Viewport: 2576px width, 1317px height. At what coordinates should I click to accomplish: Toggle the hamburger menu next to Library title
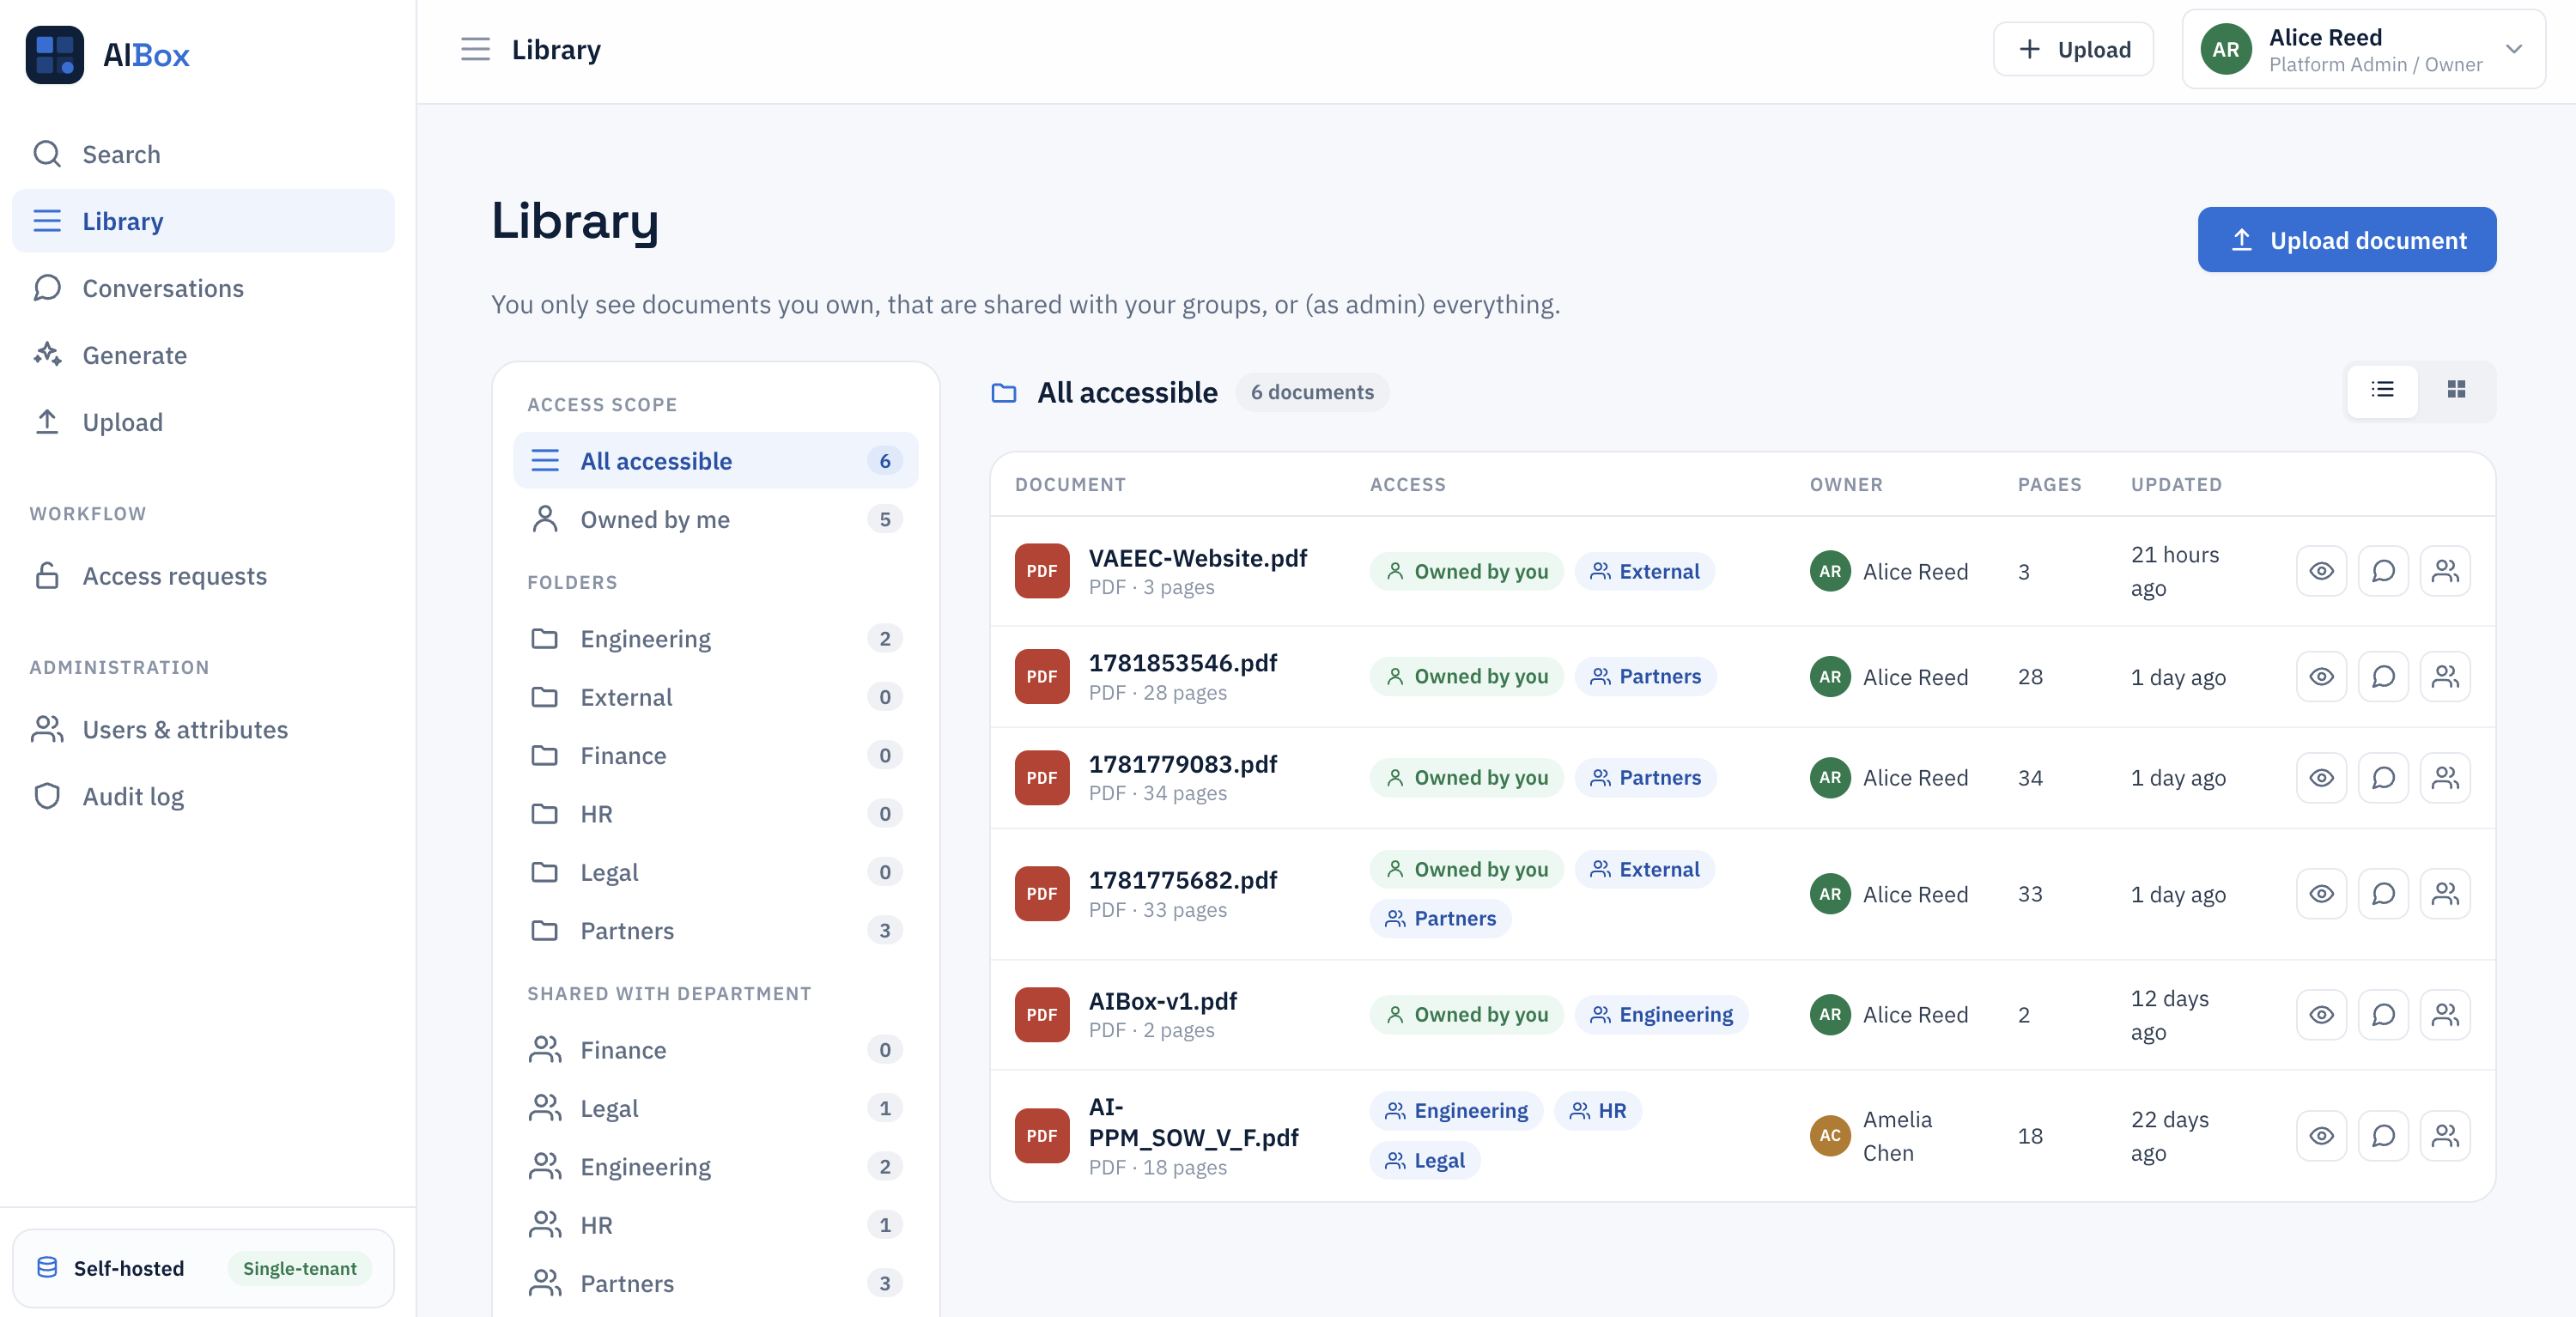[475, 49]
